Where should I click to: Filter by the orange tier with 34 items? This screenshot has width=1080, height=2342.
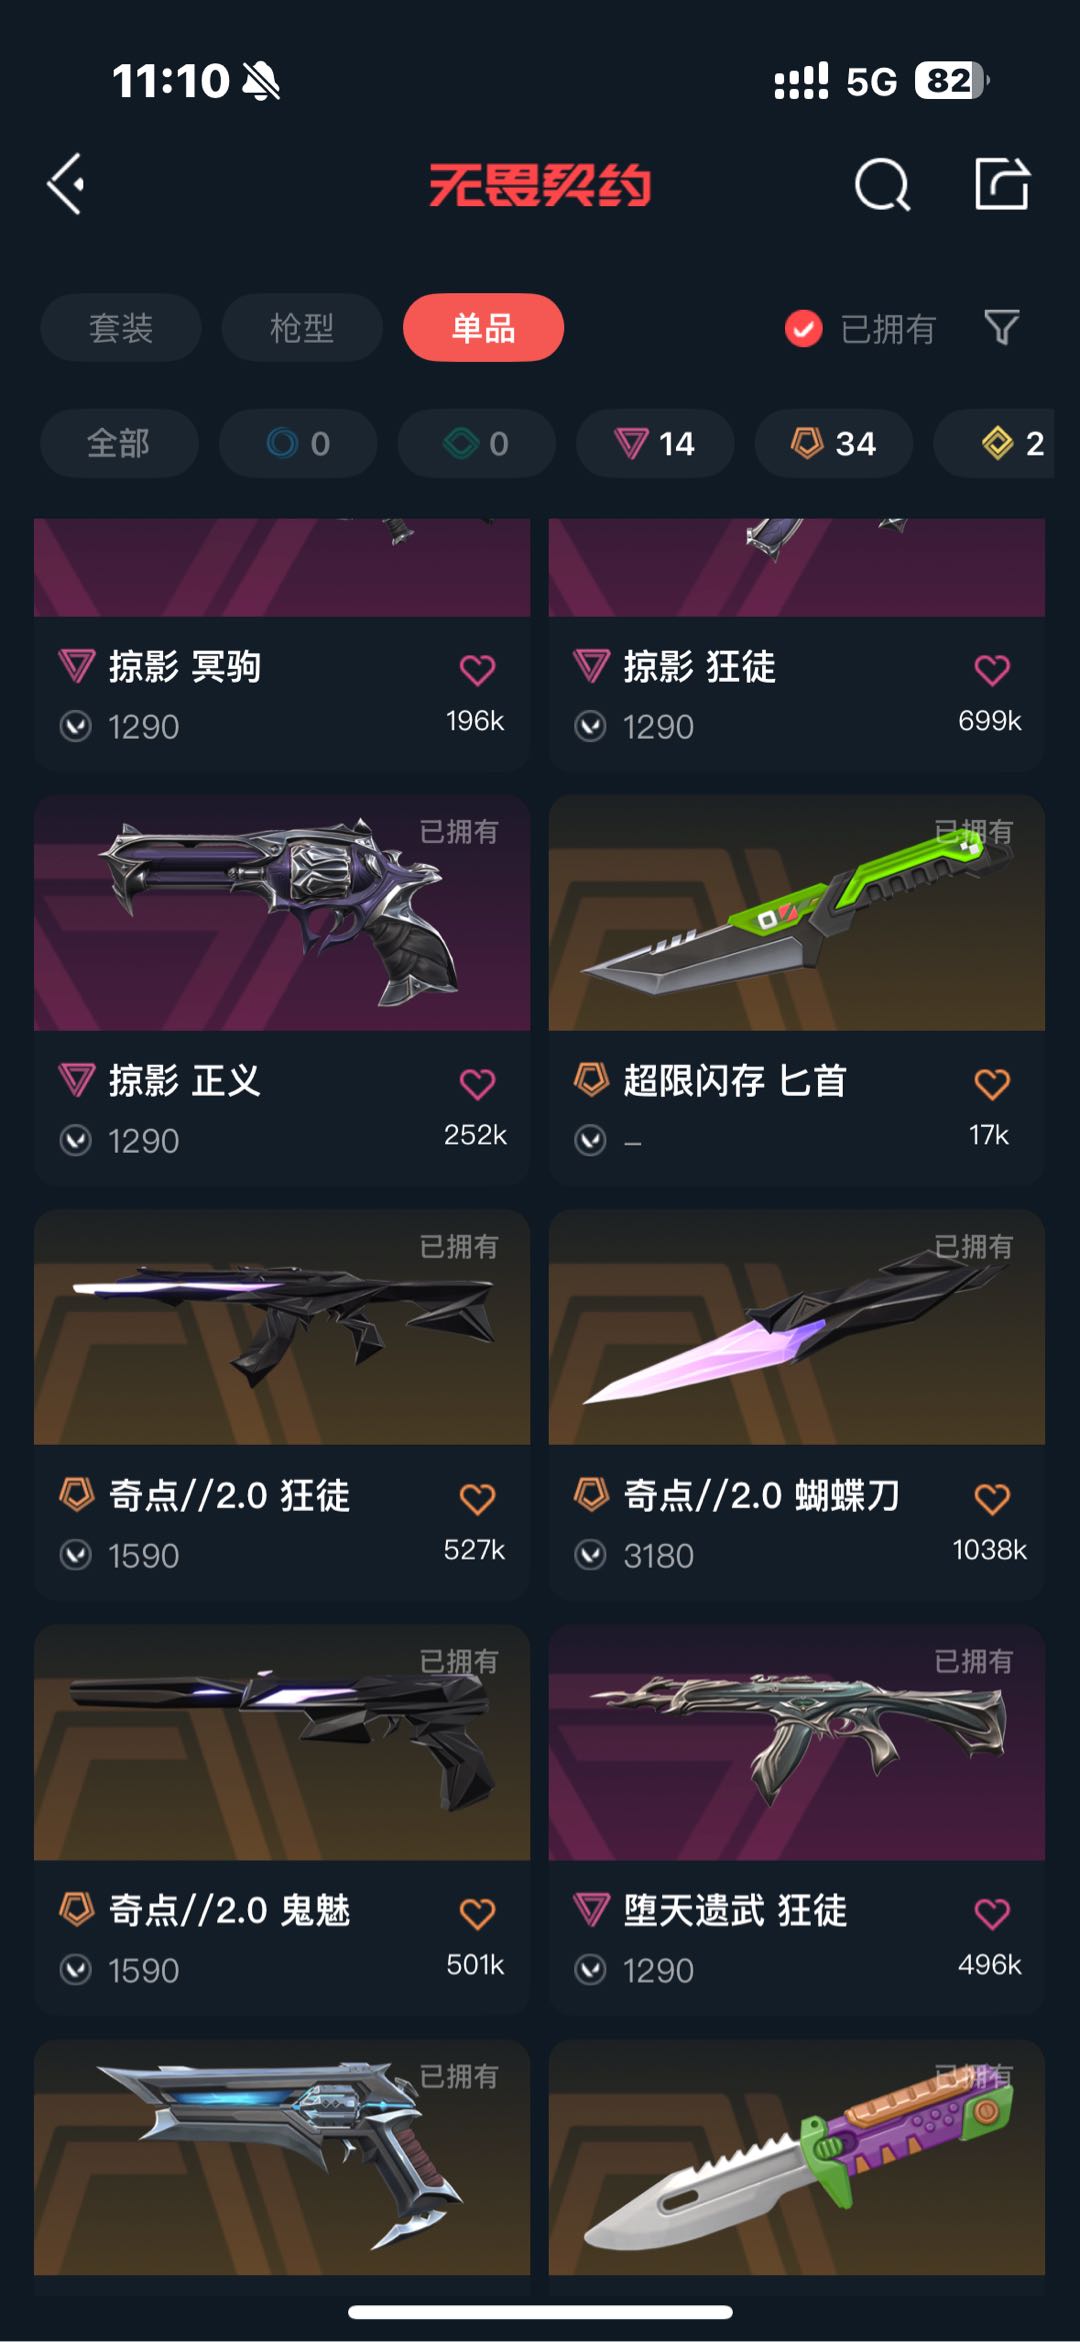[x=834, y=443]
